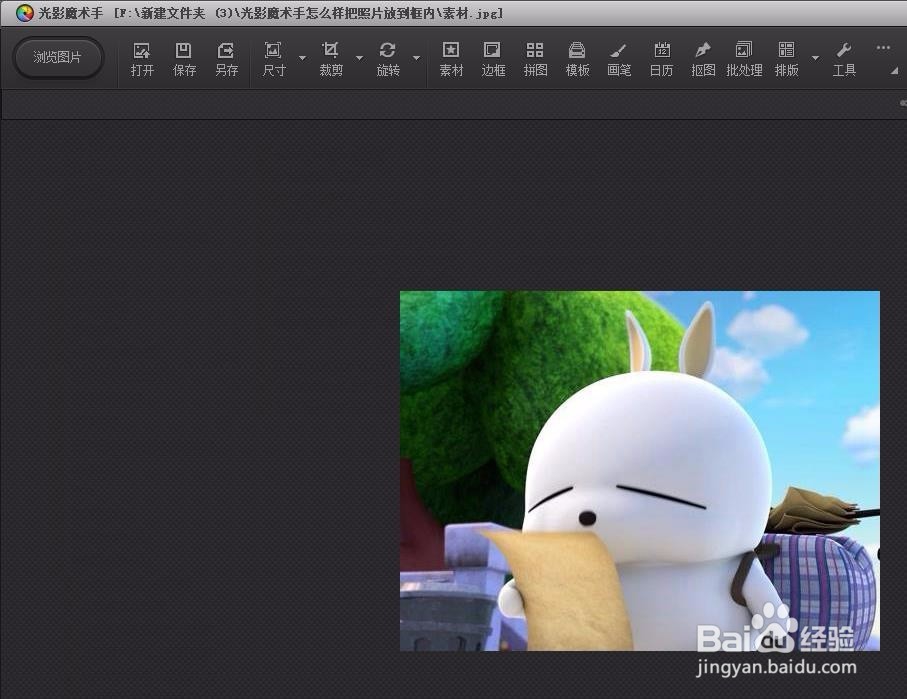The width and height of the screenshot is (907, 699).
Task: Expand the toolbar corner triangle arrow
Action: (x=895, y=71)
